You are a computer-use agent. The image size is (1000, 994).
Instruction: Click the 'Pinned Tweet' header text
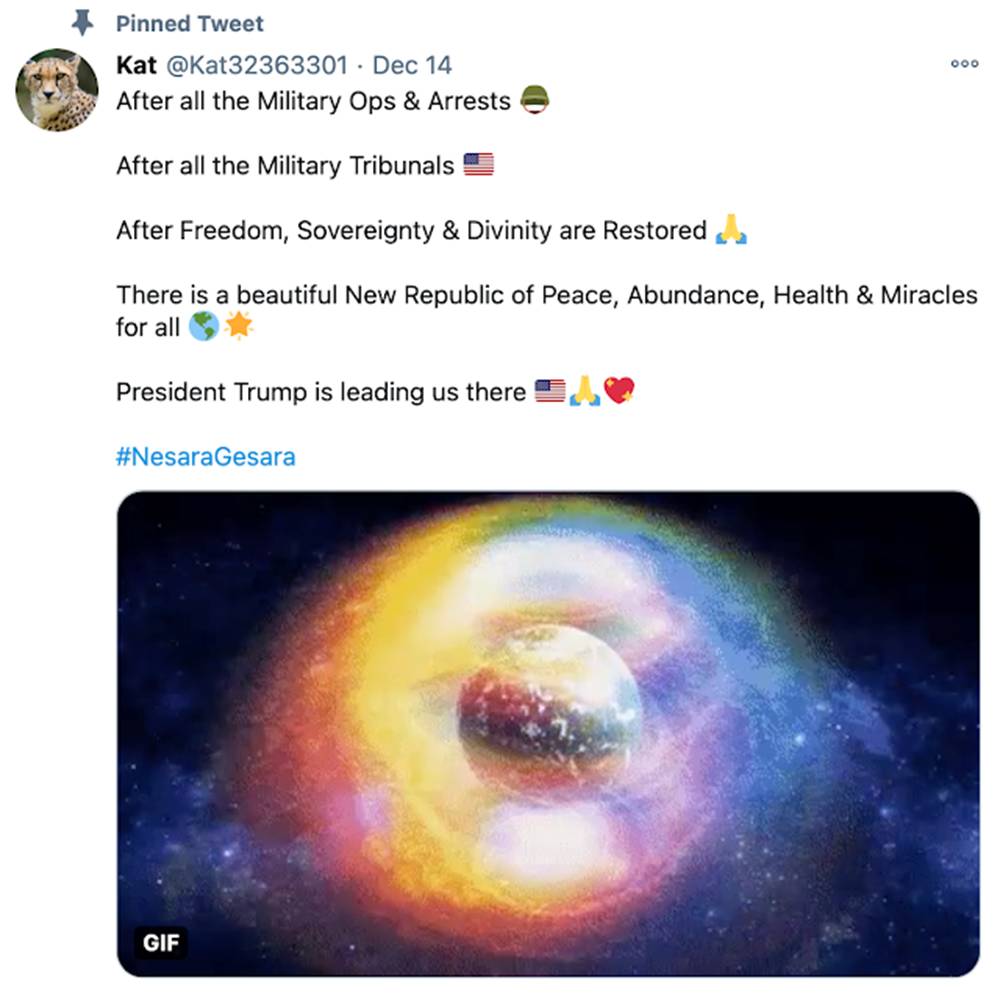pos(190,23)
